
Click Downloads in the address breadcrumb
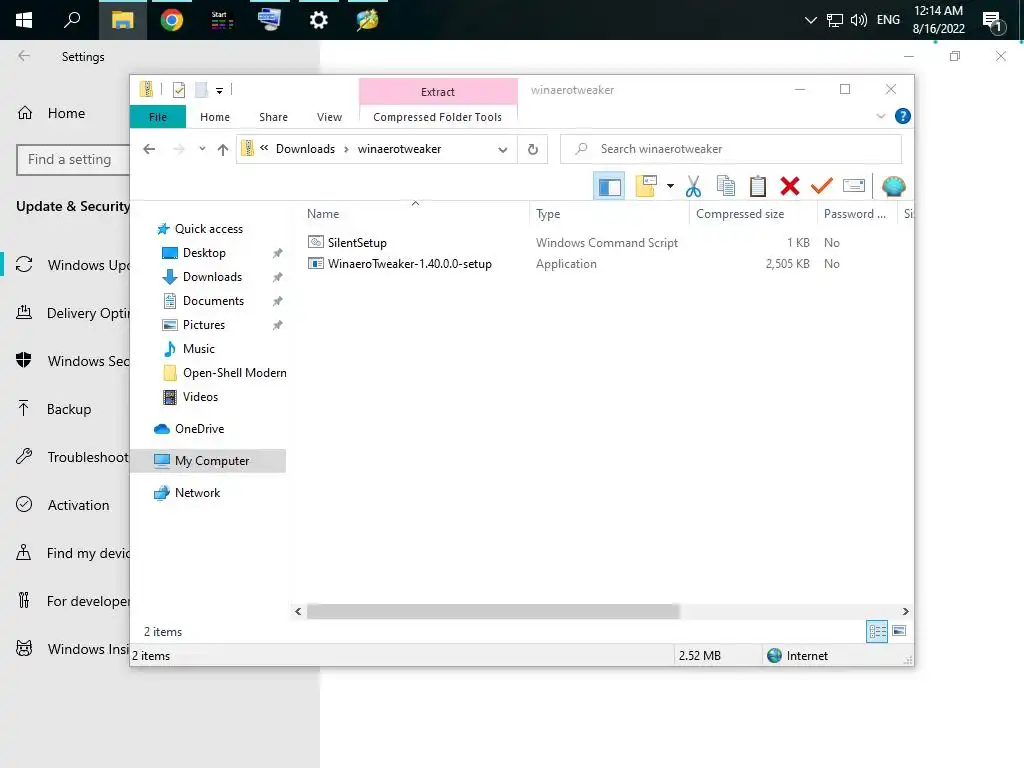[305, 149]
